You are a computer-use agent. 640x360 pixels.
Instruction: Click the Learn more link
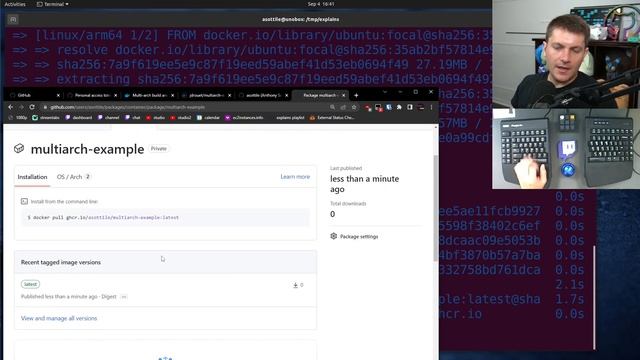(295, 177)
